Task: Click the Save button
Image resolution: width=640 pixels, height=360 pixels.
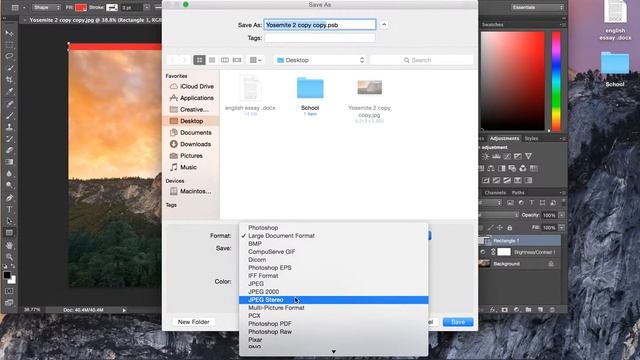Action: pos(458,322)
